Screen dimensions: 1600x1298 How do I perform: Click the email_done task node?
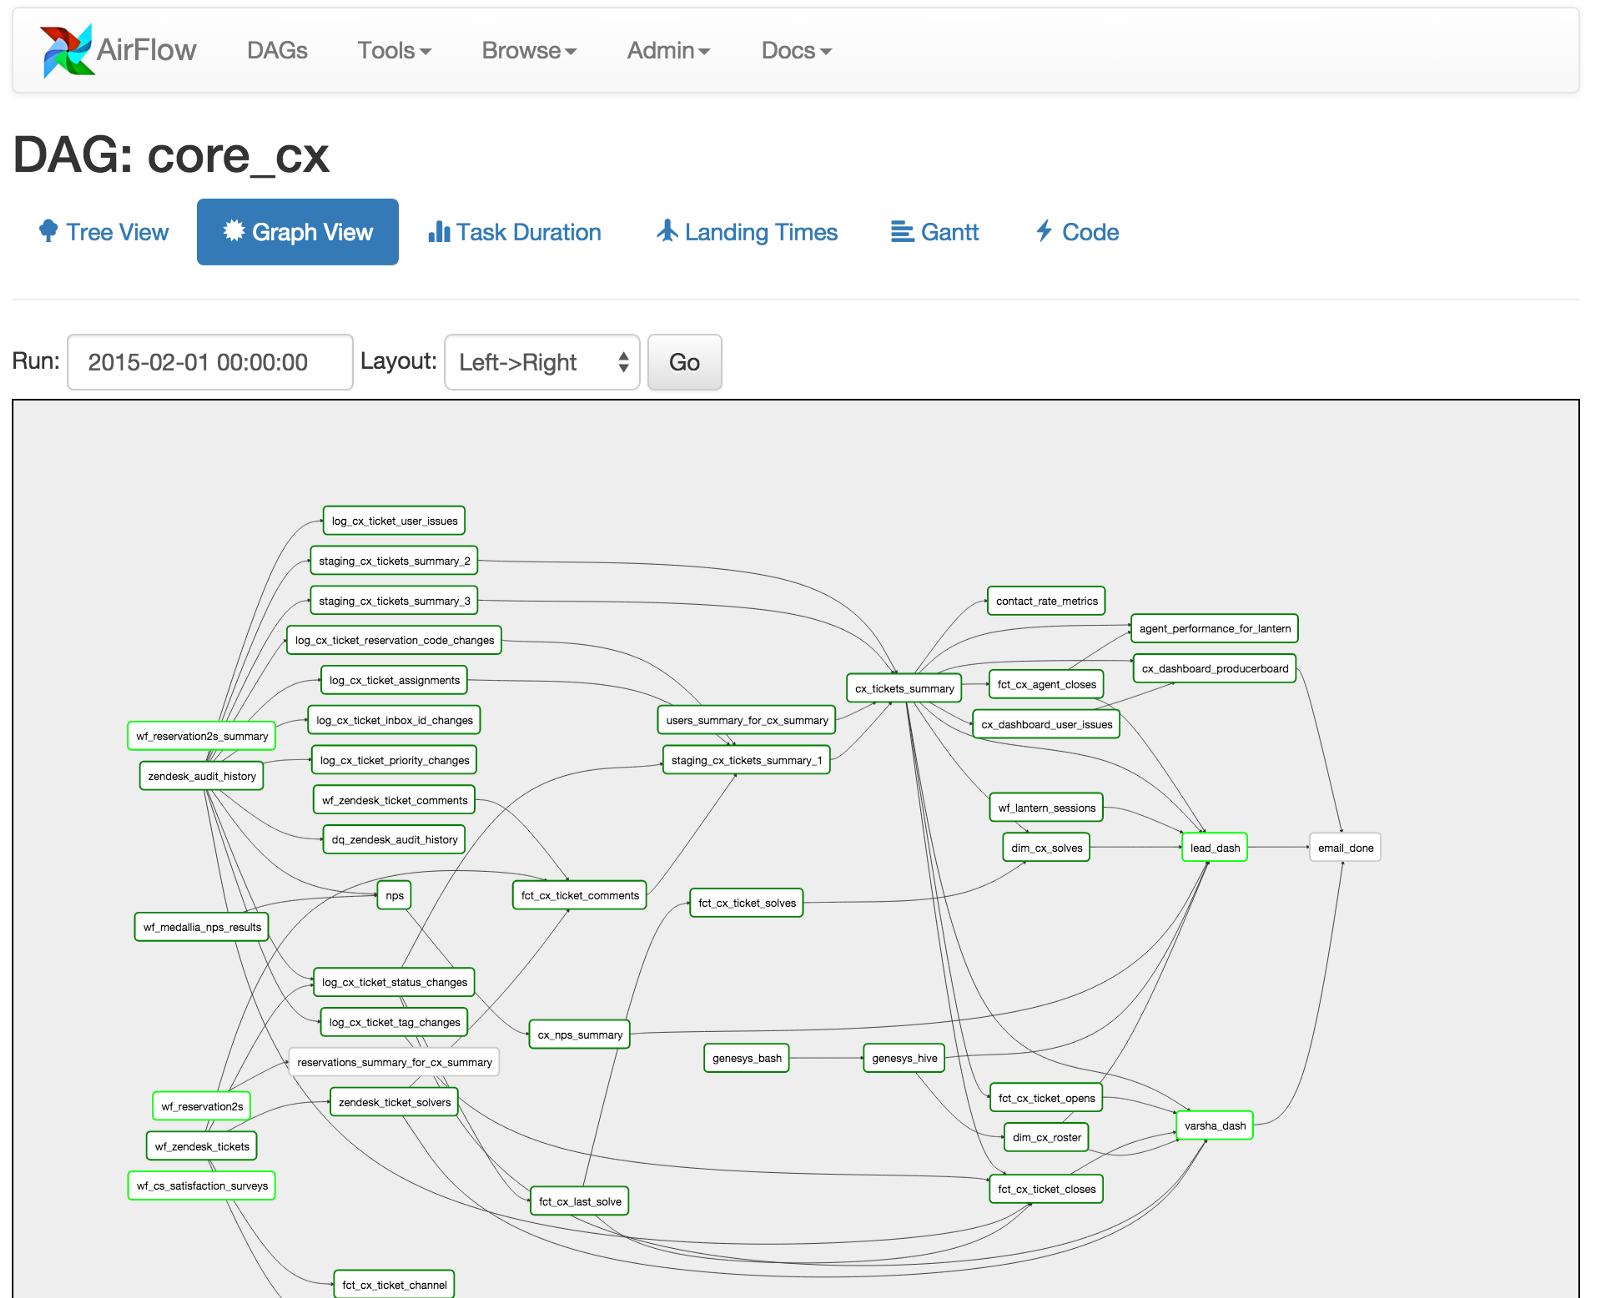pyautogui.click(x=1344, y=847)
